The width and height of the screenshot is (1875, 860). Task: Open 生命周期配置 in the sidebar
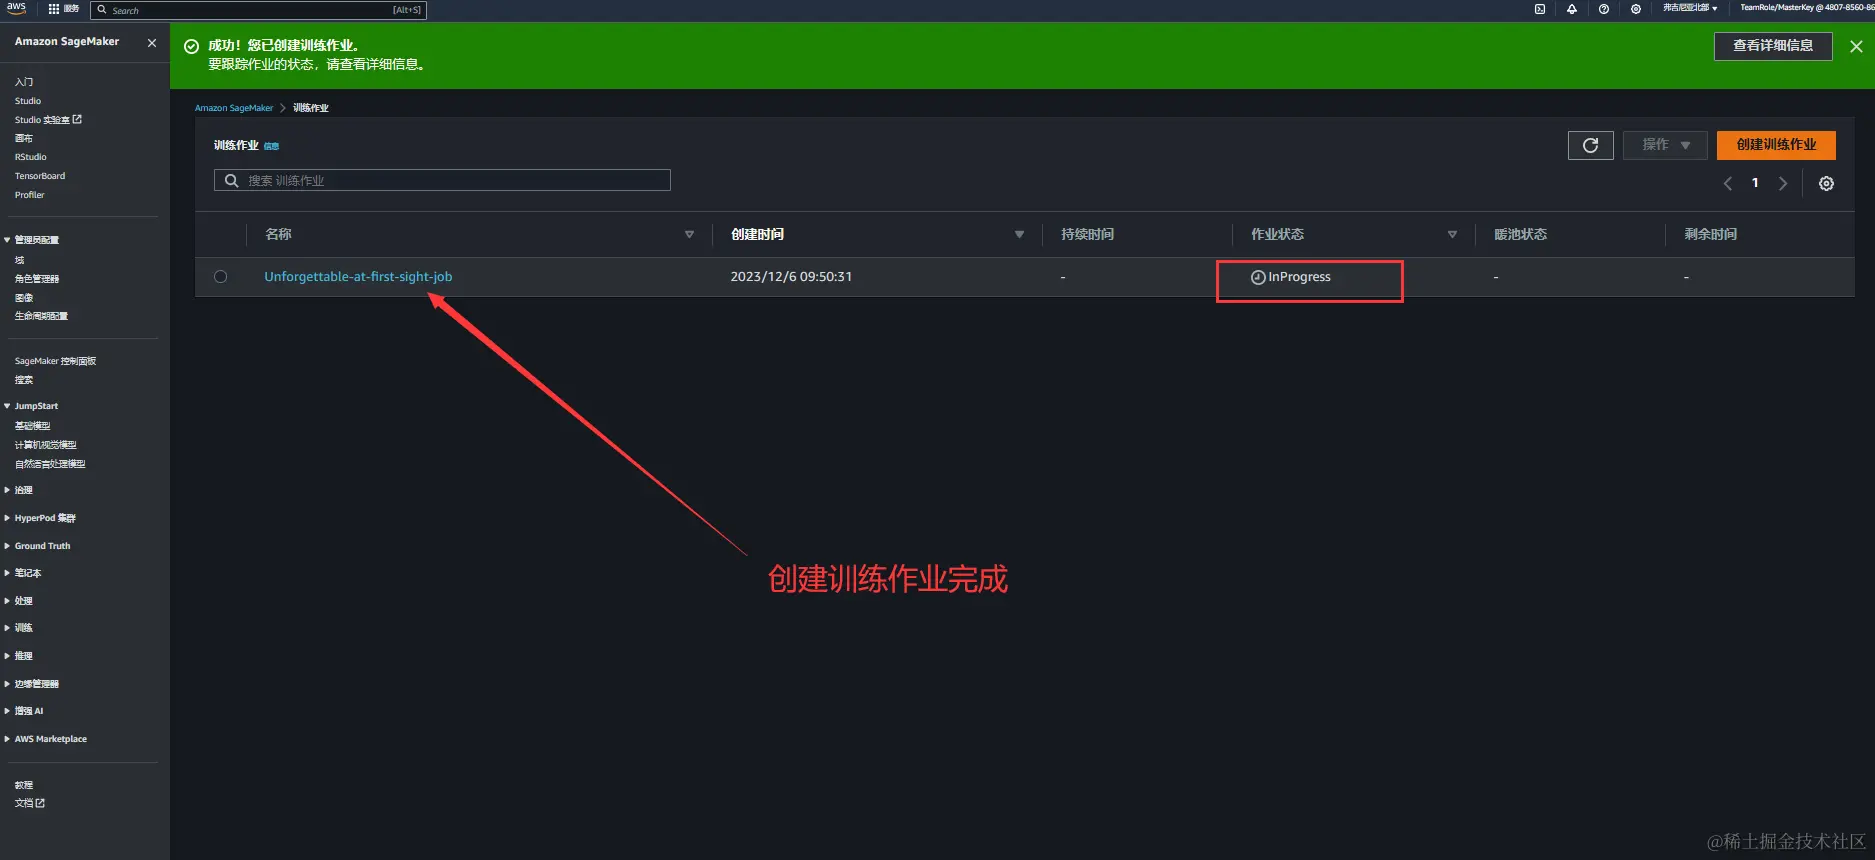(x=41, y=316)
